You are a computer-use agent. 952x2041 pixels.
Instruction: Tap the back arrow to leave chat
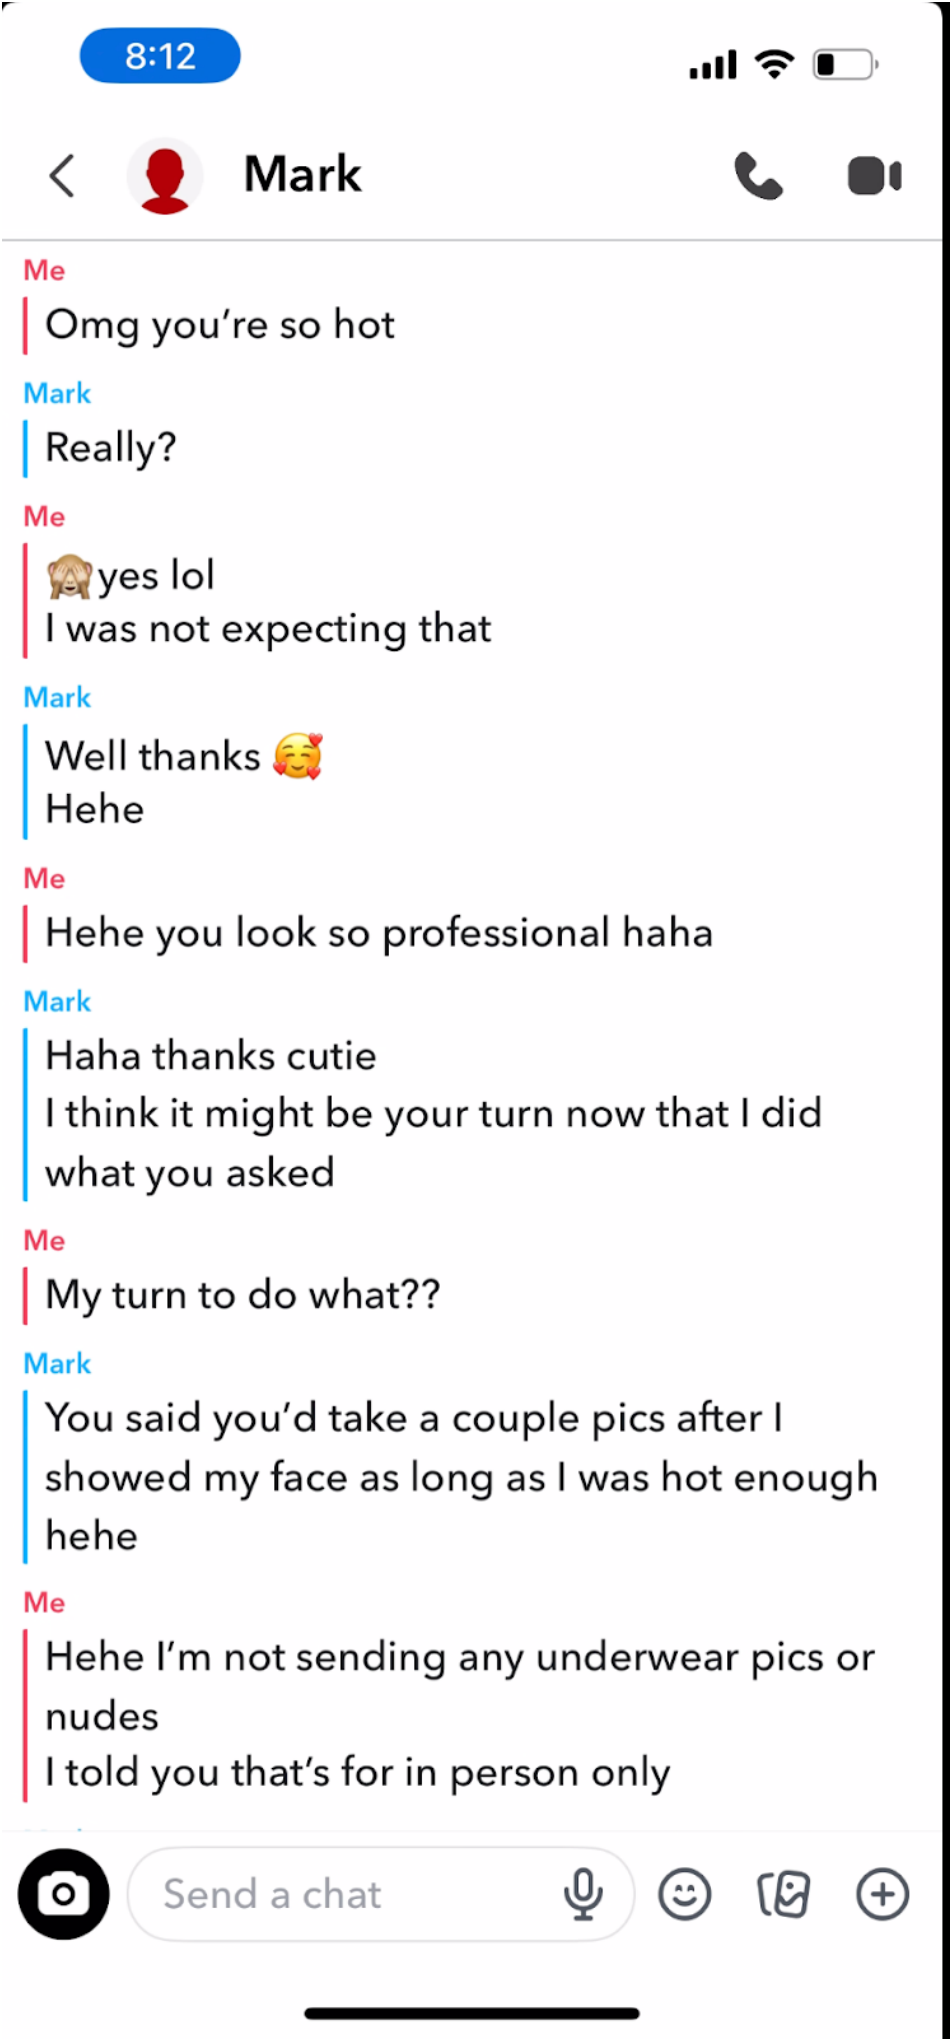tap(62, 176)
